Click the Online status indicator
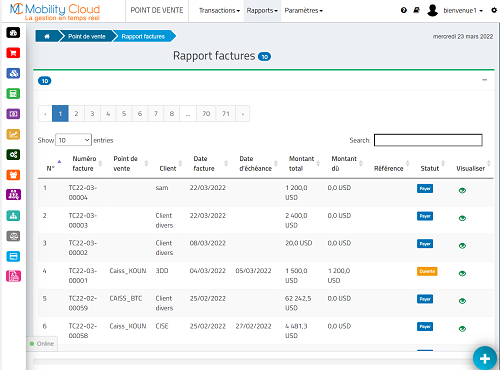 [x=42, y=344]
